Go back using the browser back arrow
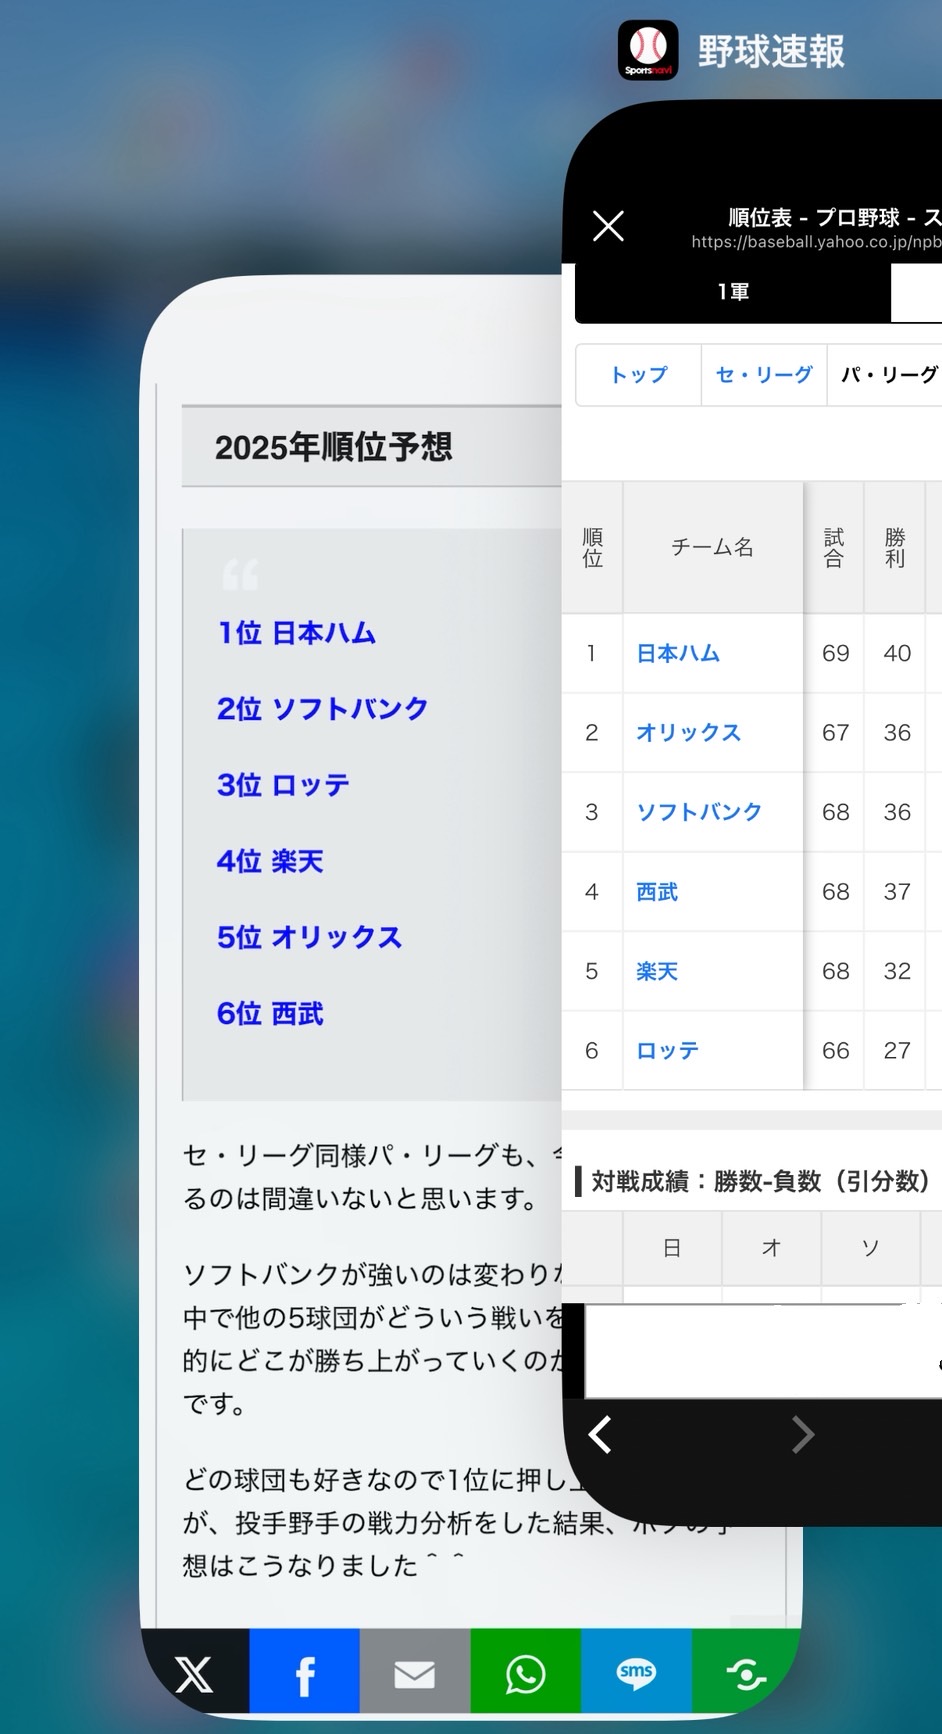Viewport: 942px width, 1734px height. coord(600,1435)
